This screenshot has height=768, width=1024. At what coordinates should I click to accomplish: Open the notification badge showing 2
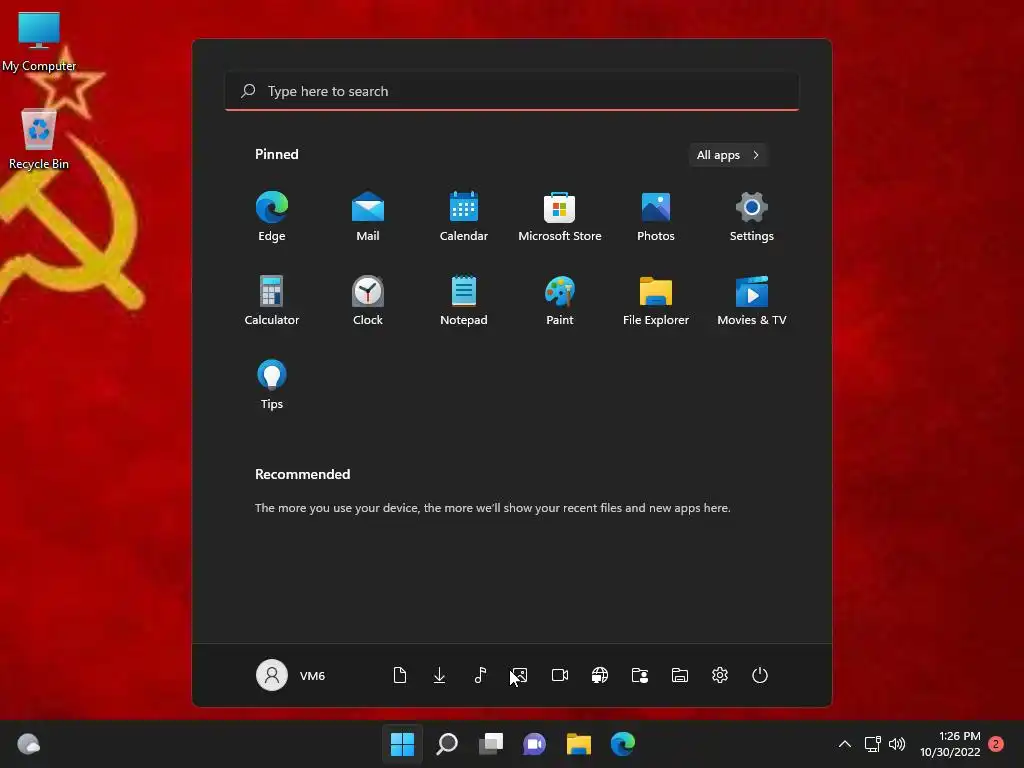coord(996,744)
